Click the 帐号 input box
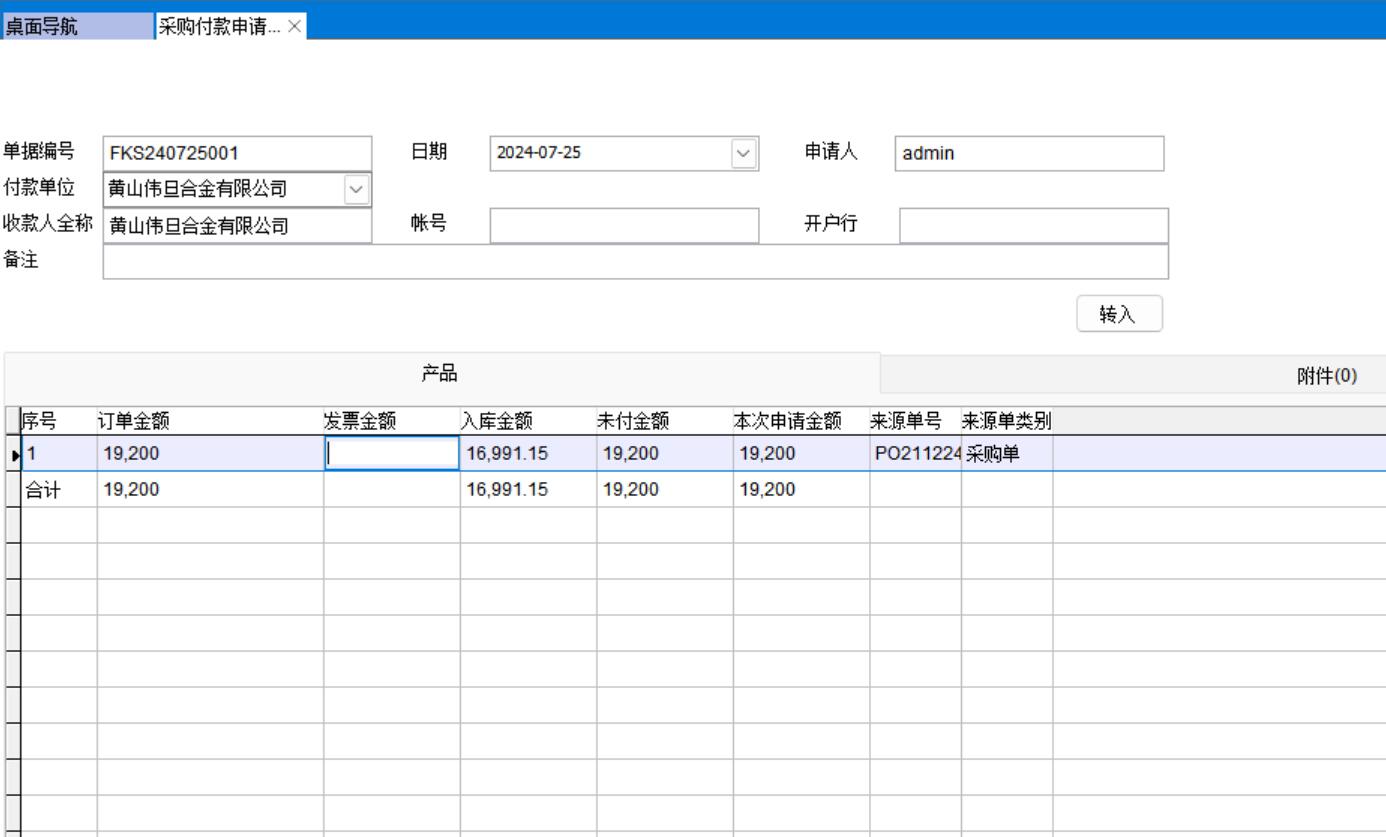The height and width of the screenshot is (837, 1386). coord(624,226)
